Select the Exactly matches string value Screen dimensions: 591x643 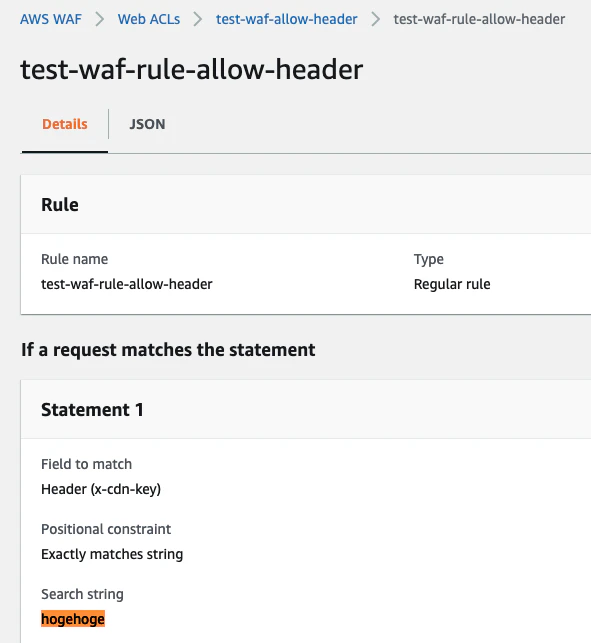(x=112, y=554)
